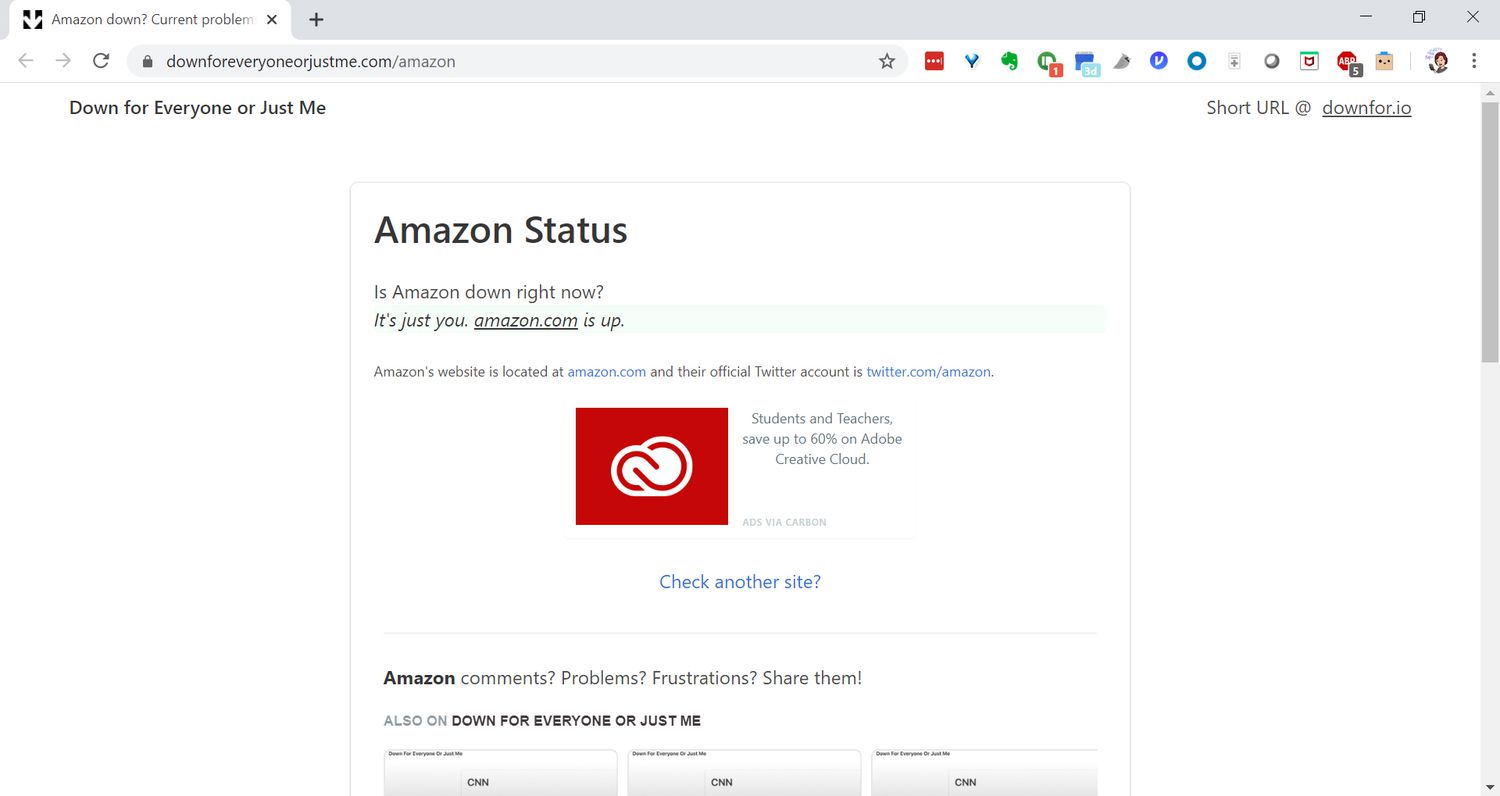Image resolution: width=1500 pixels, height=796 pixels.
Task: Open Chrome's three-dot menu
Action: click(x=1474, y=61)
